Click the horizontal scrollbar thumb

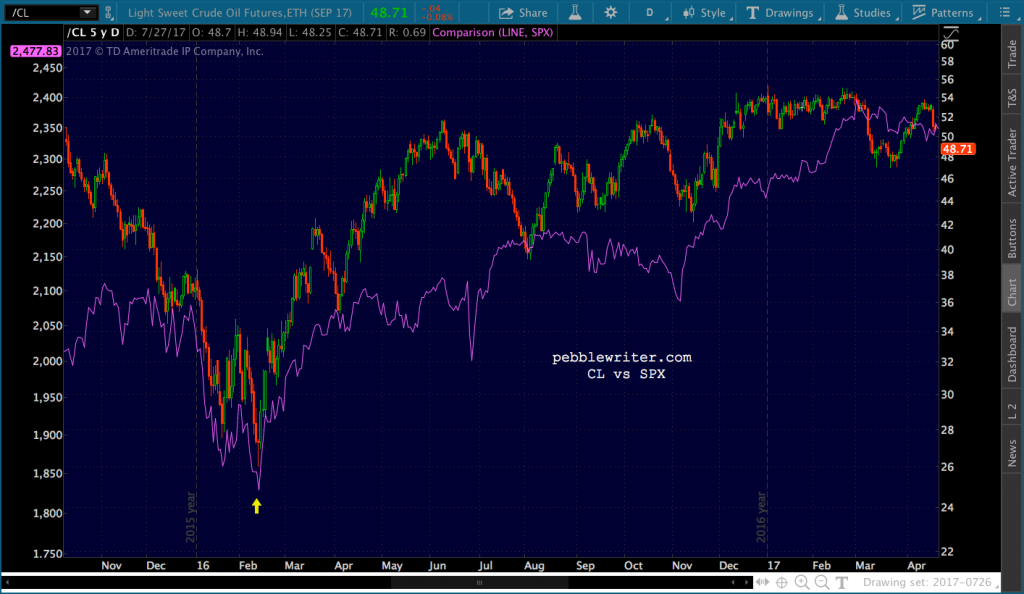pos(479,582)
